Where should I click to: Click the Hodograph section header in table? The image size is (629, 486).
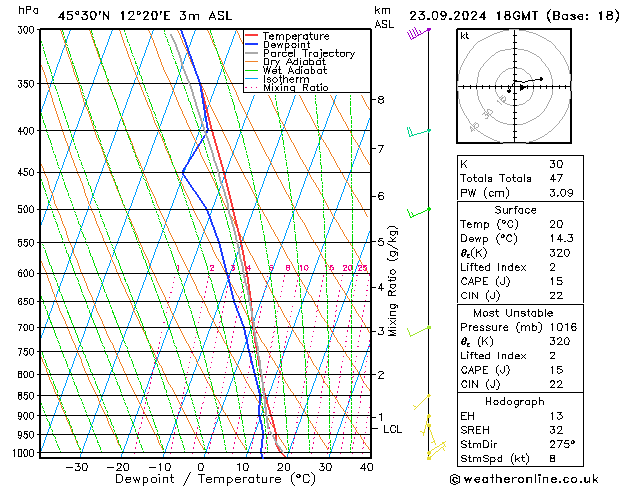pyautogui.click(x=515, y=401)
